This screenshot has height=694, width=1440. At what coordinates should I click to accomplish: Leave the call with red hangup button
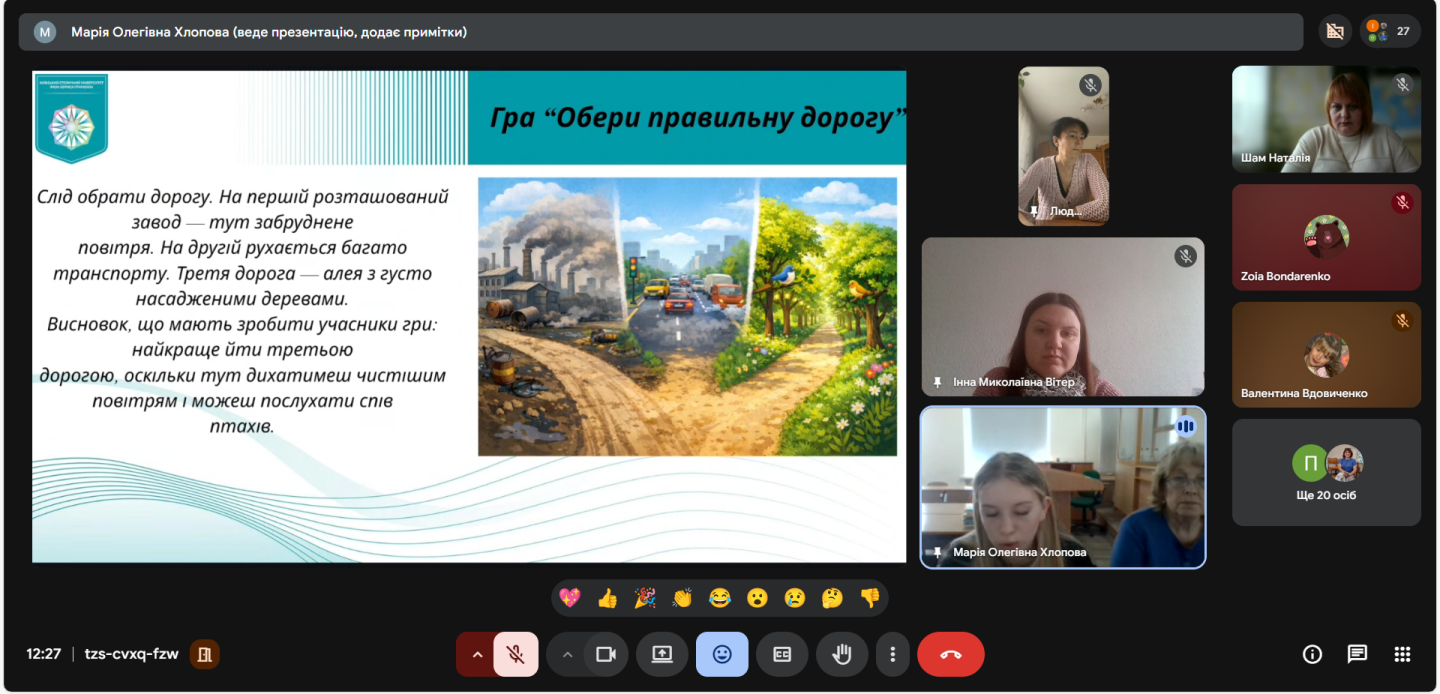click(951, 654)
